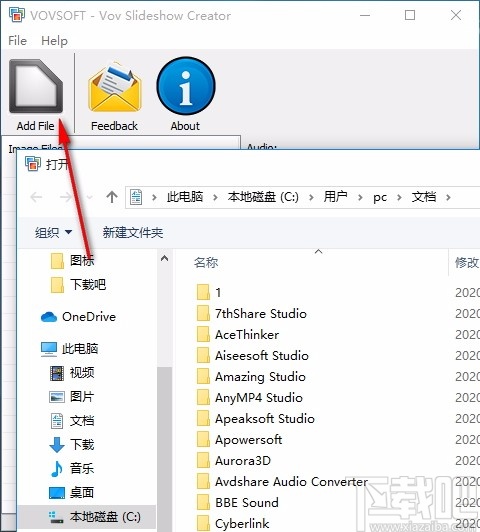Sort by 修改 date column header

point(466,263)
